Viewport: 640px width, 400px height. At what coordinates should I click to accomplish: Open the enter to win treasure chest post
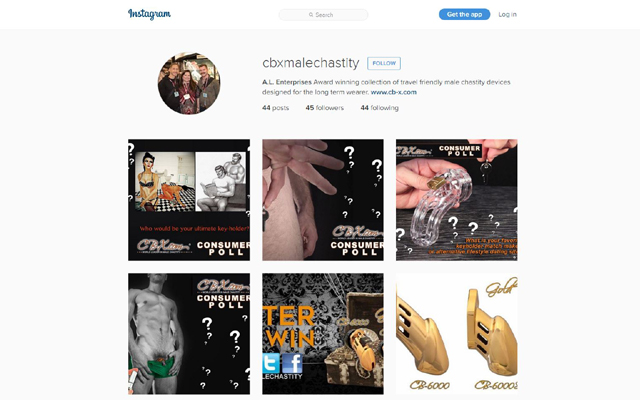click(323, 334)
